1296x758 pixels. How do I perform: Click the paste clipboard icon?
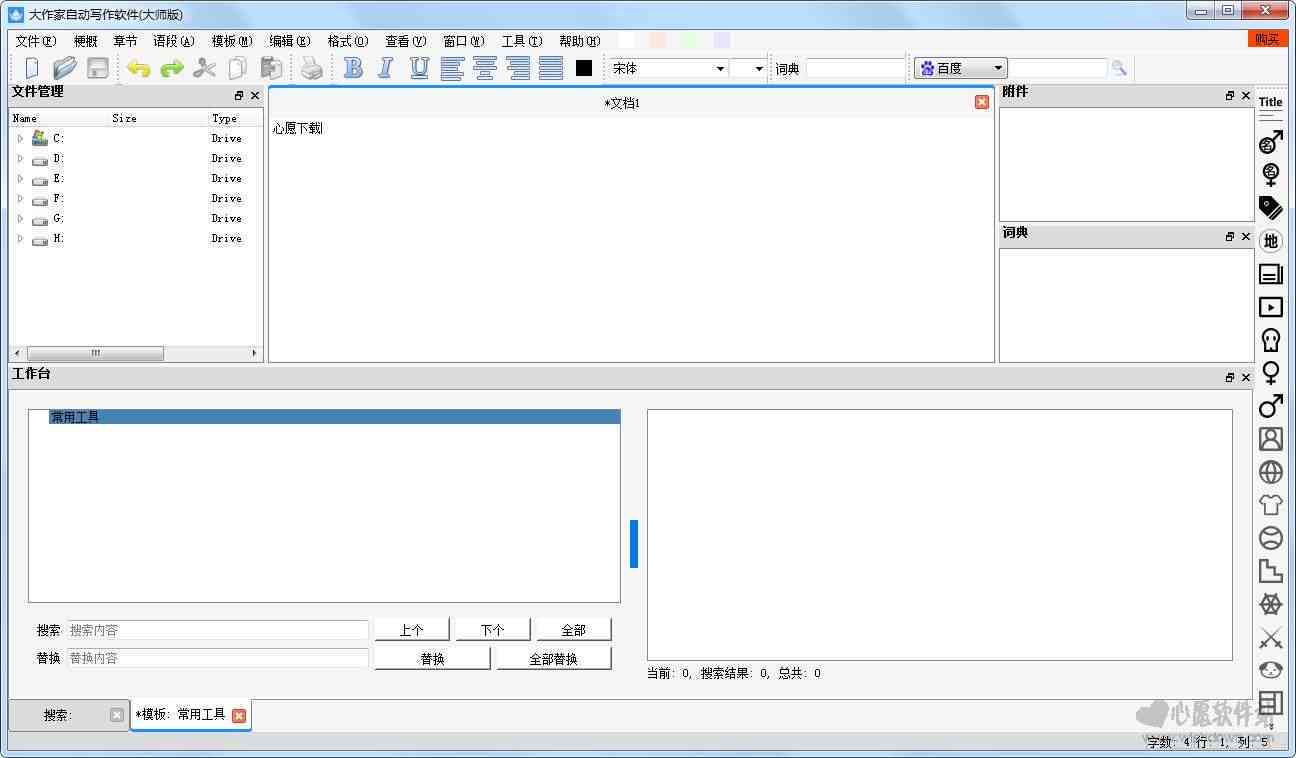[x=271, y=68]
